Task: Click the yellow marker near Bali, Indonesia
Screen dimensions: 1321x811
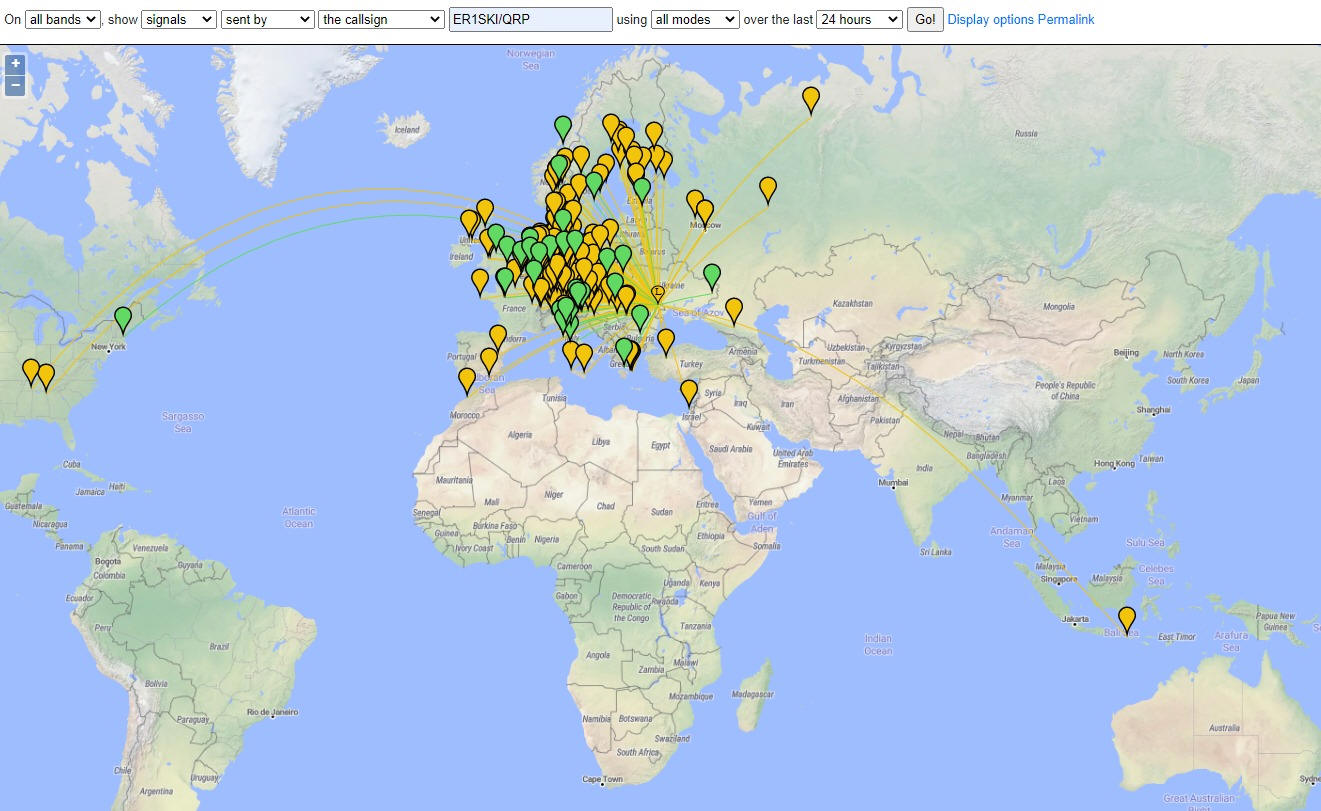Action: pos(1127,619)
